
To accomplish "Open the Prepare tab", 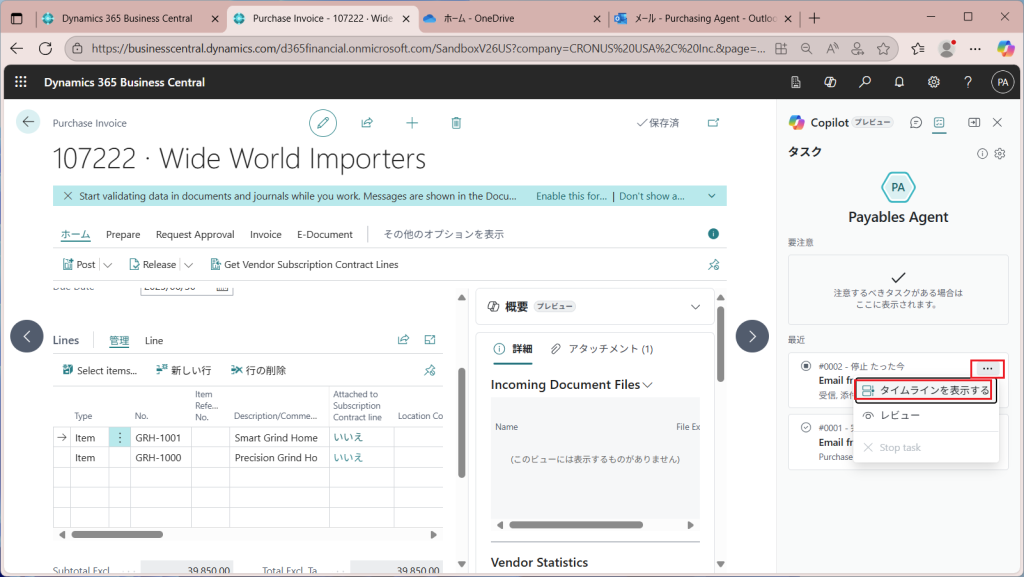I will (123, 234).
